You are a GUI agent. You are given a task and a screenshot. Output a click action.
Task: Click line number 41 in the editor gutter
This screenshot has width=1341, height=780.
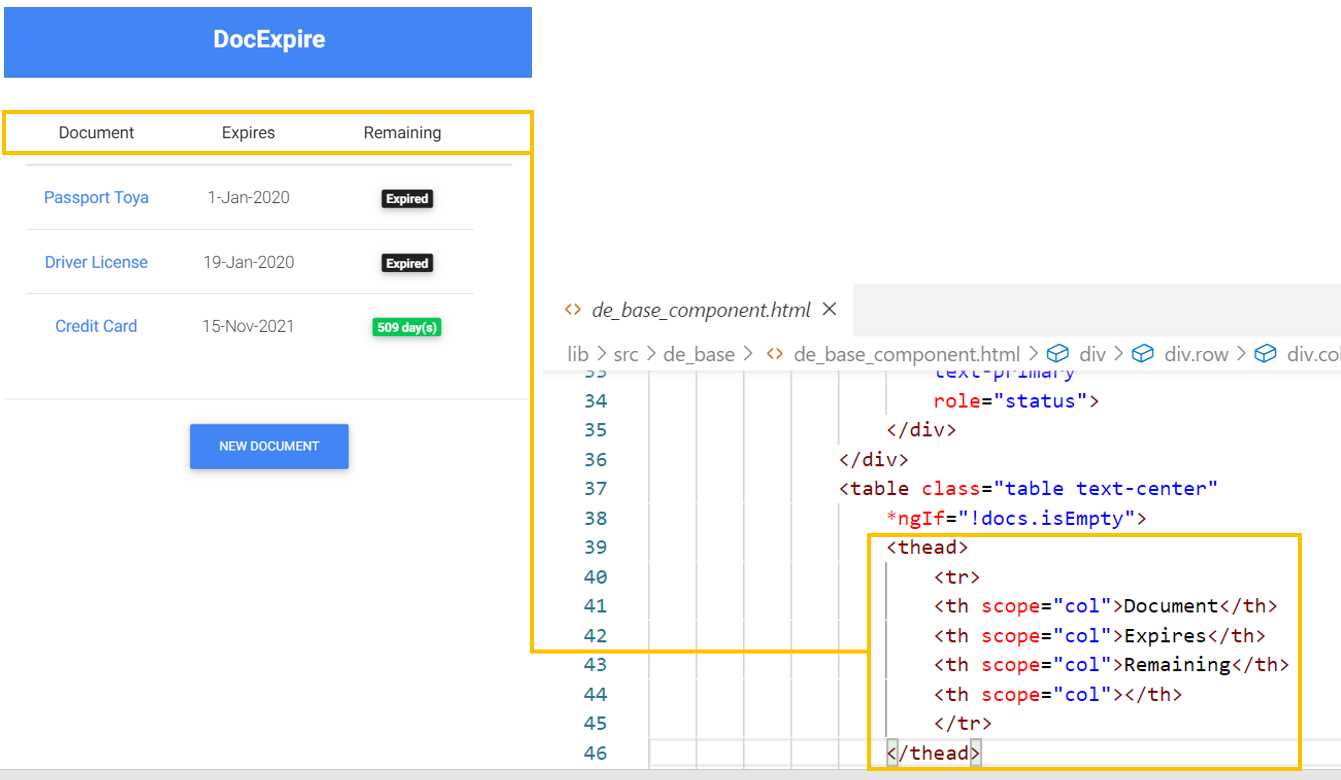click(x=595, y=606)
